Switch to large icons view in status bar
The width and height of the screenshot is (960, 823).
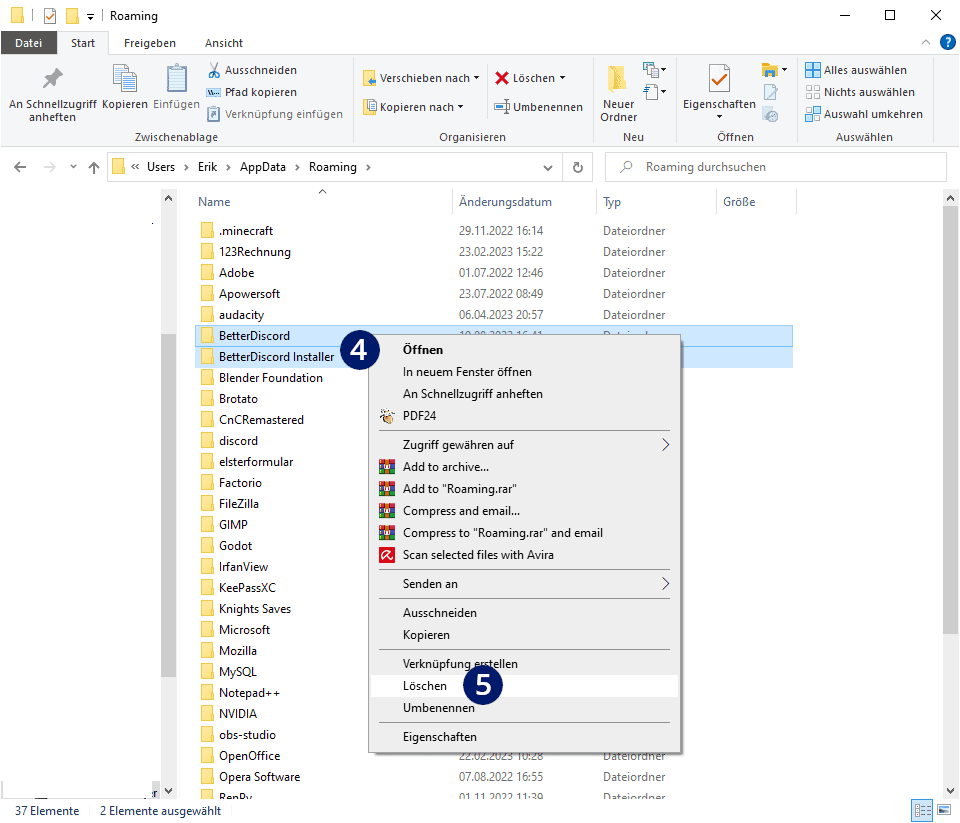tap(944, 810)
